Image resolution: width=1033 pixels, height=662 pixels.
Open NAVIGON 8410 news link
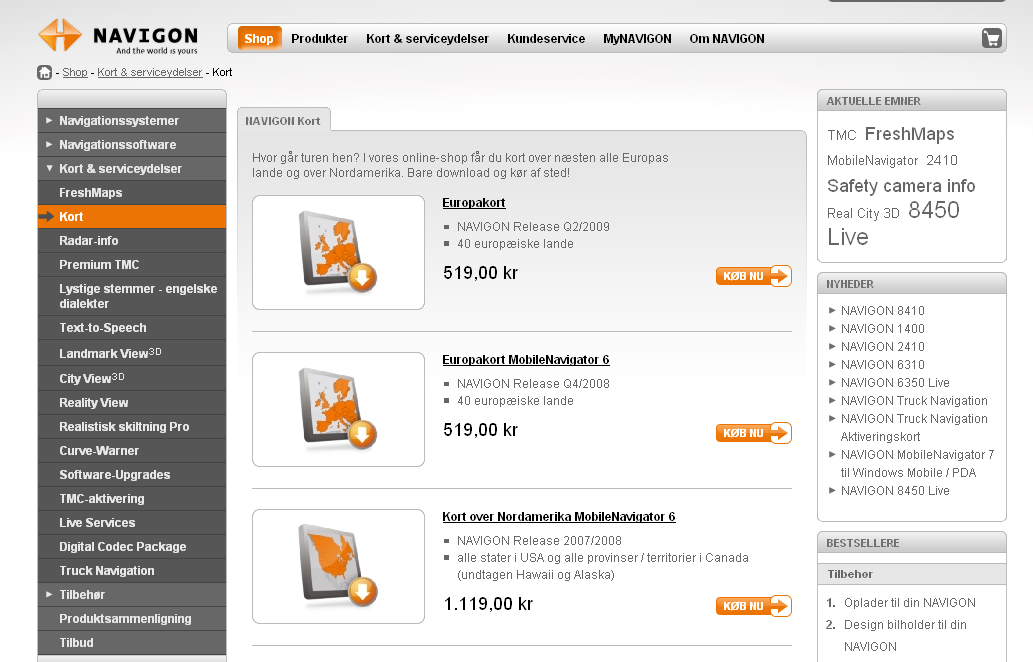(x=882, y=311)
